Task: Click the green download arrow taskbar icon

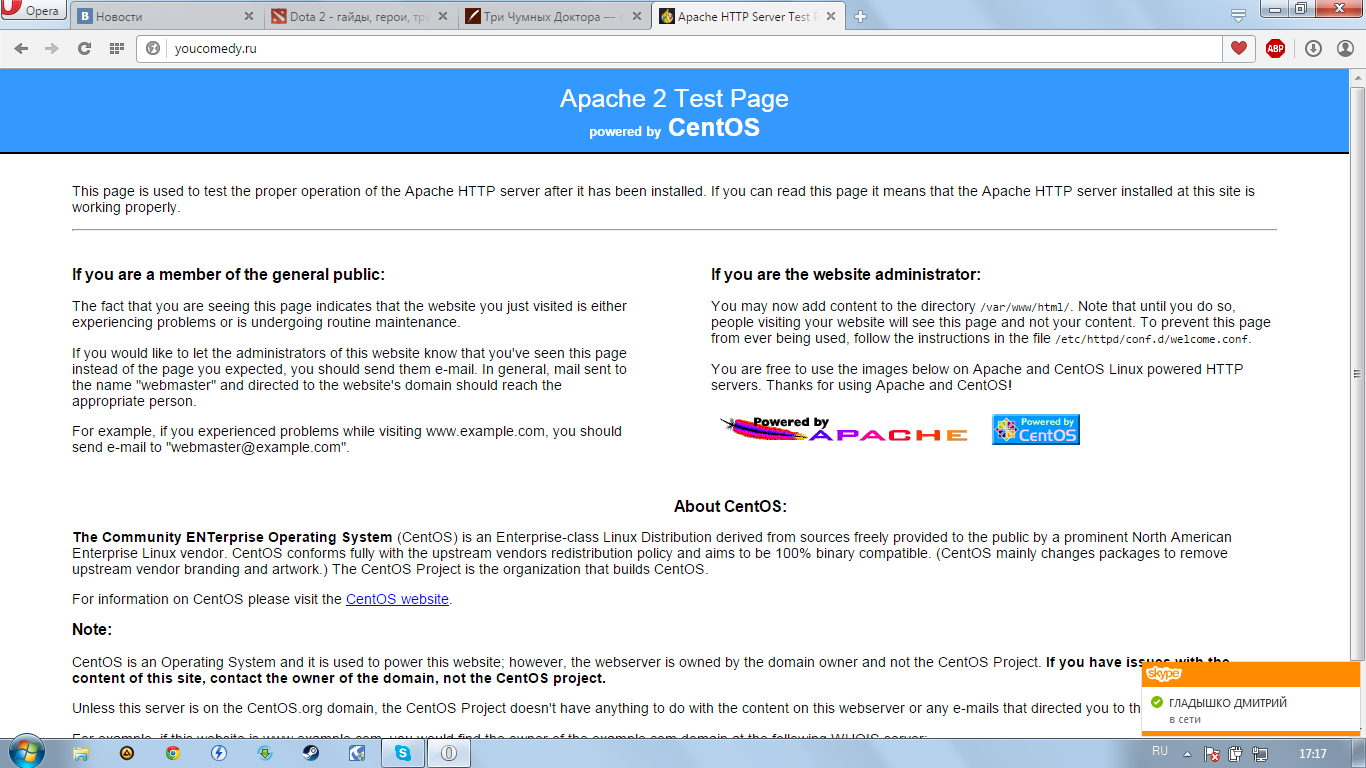Action: coord(264,753)
